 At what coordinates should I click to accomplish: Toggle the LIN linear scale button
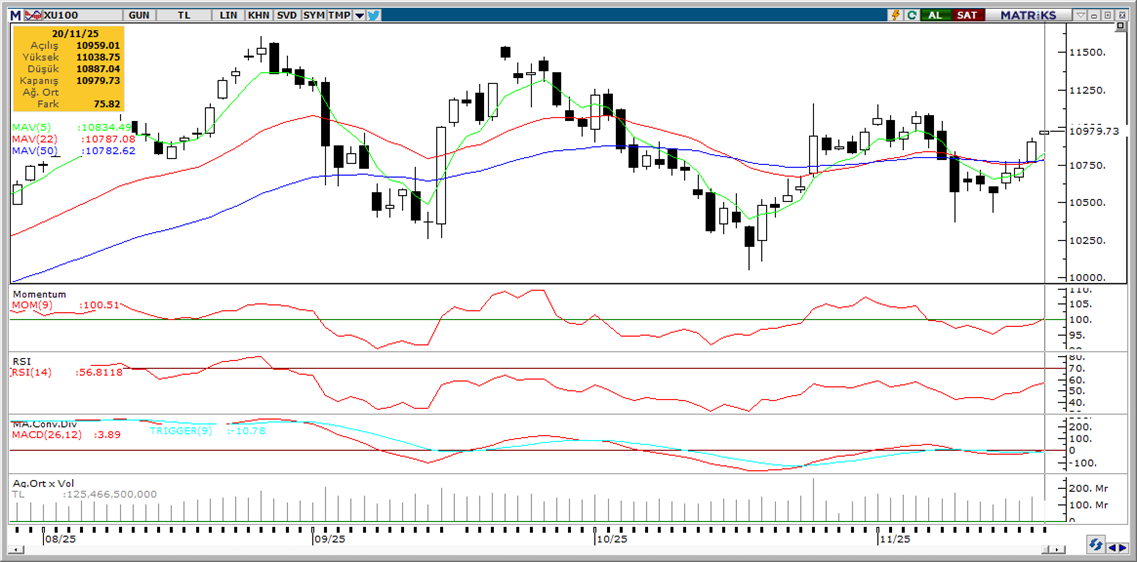(229, 15)
